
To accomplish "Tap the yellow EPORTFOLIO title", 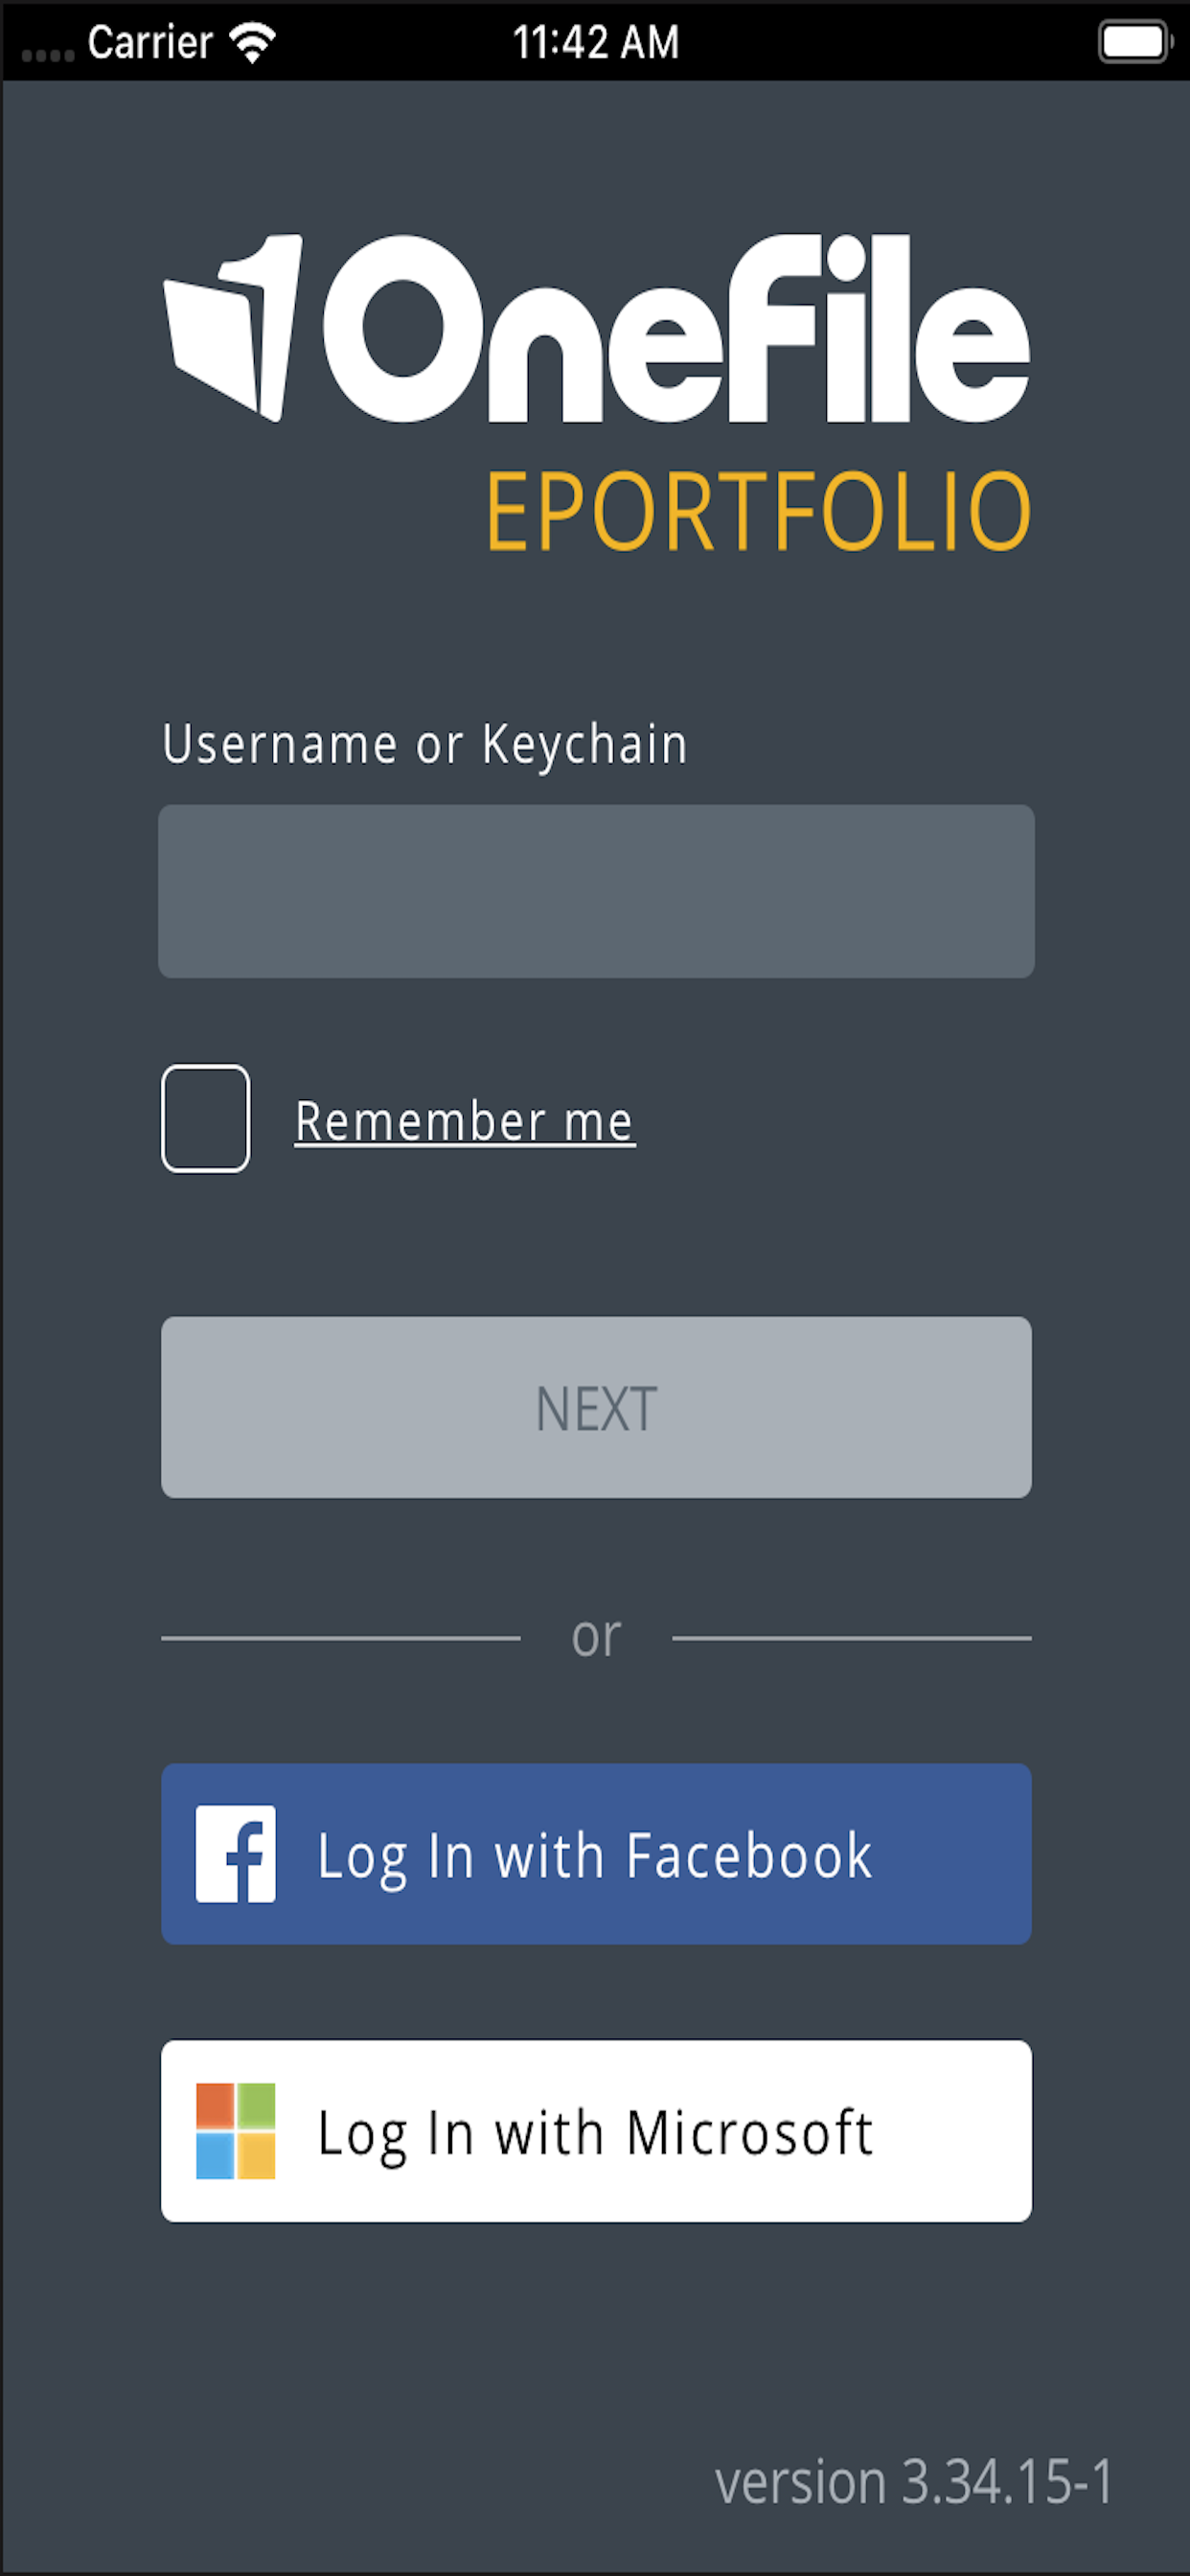I will pos(758,511).
